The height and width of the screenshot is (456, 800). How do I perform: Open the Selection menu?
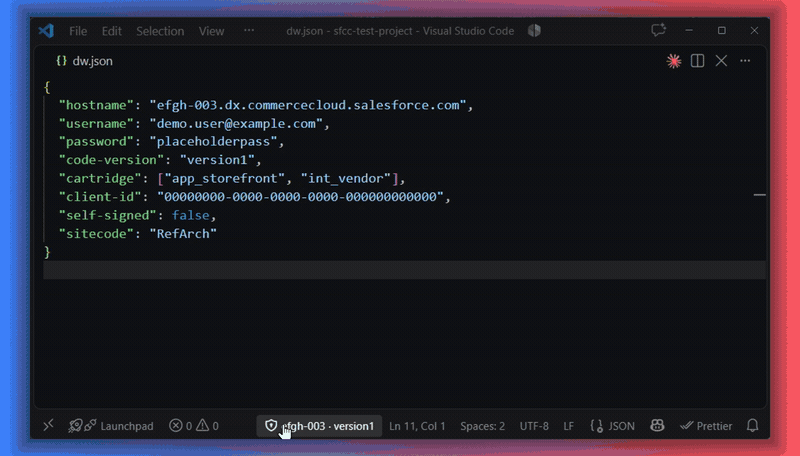pos(160,31)
